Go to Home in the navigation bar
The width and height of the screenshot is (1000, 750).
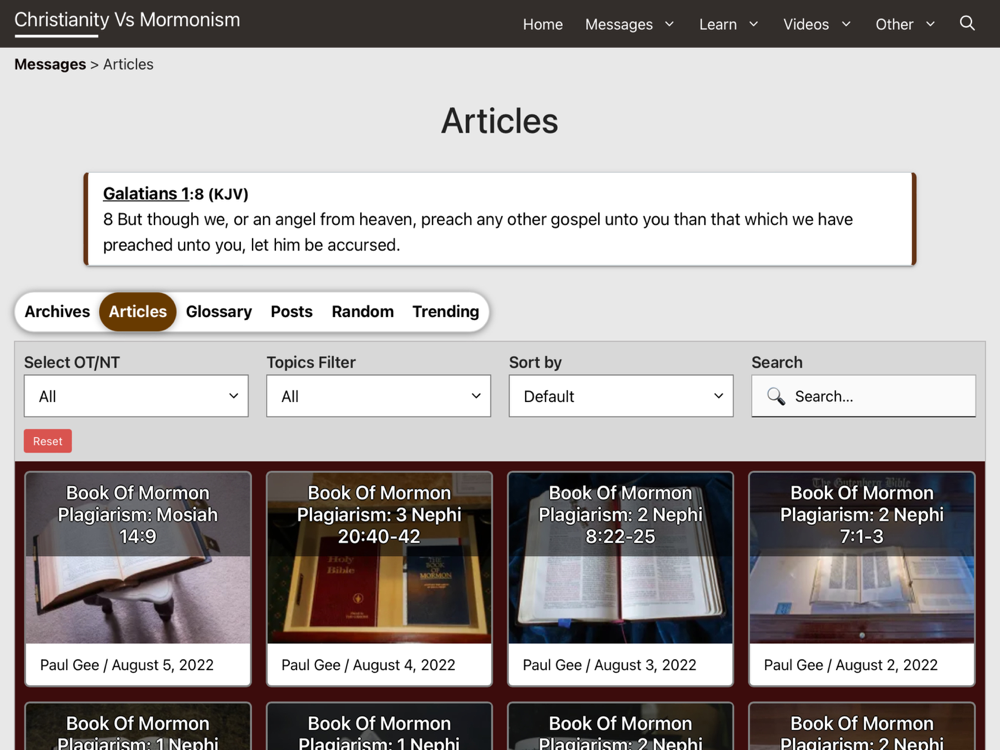pyautogui.click(x=543, y=24)
